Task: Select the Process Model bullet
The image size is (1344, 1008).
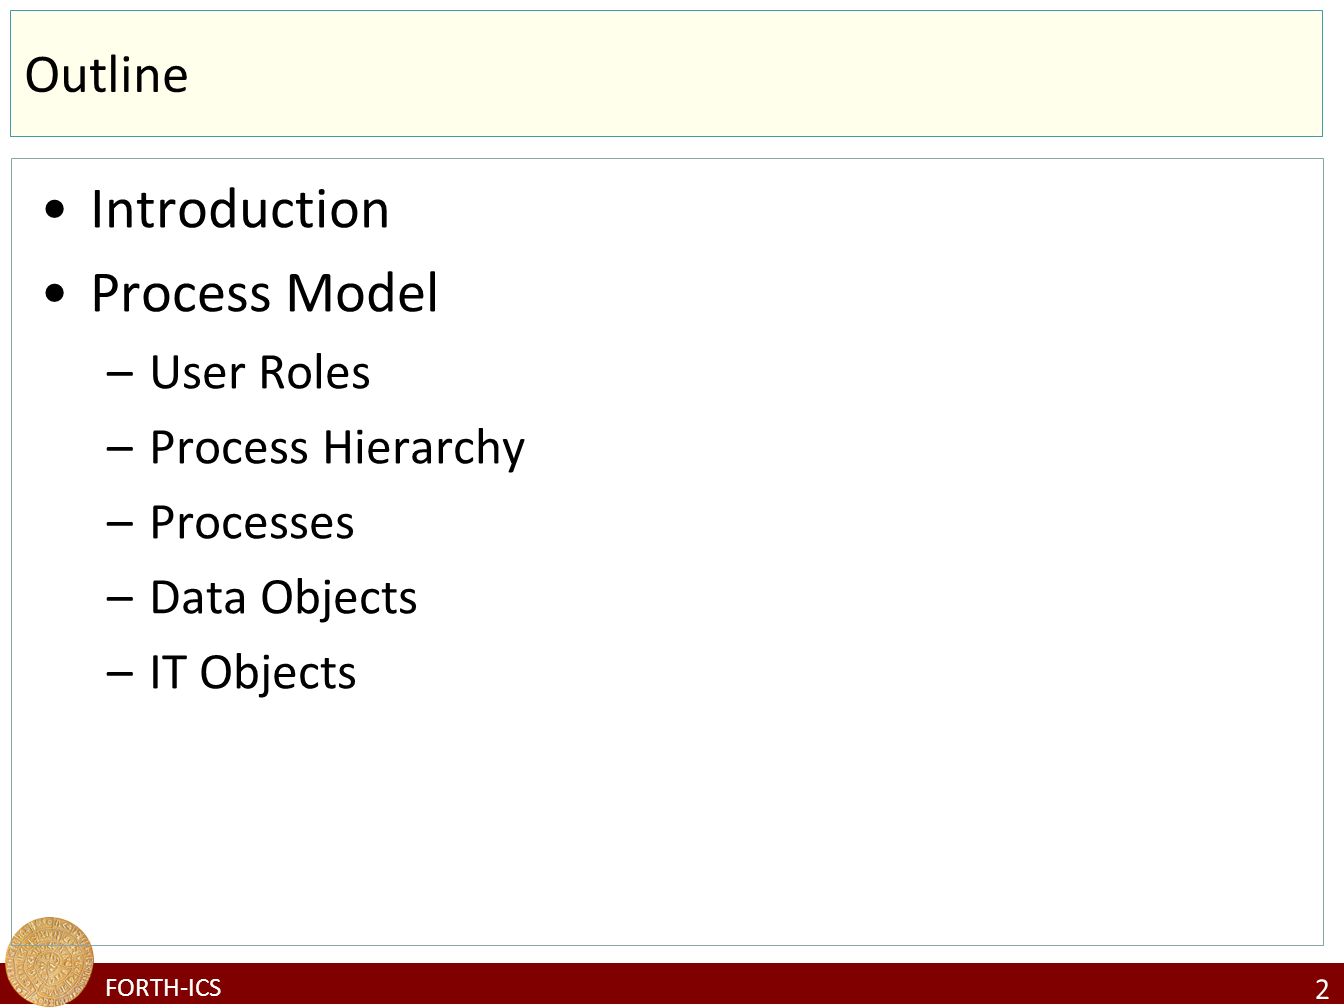Action: point(264,294)
